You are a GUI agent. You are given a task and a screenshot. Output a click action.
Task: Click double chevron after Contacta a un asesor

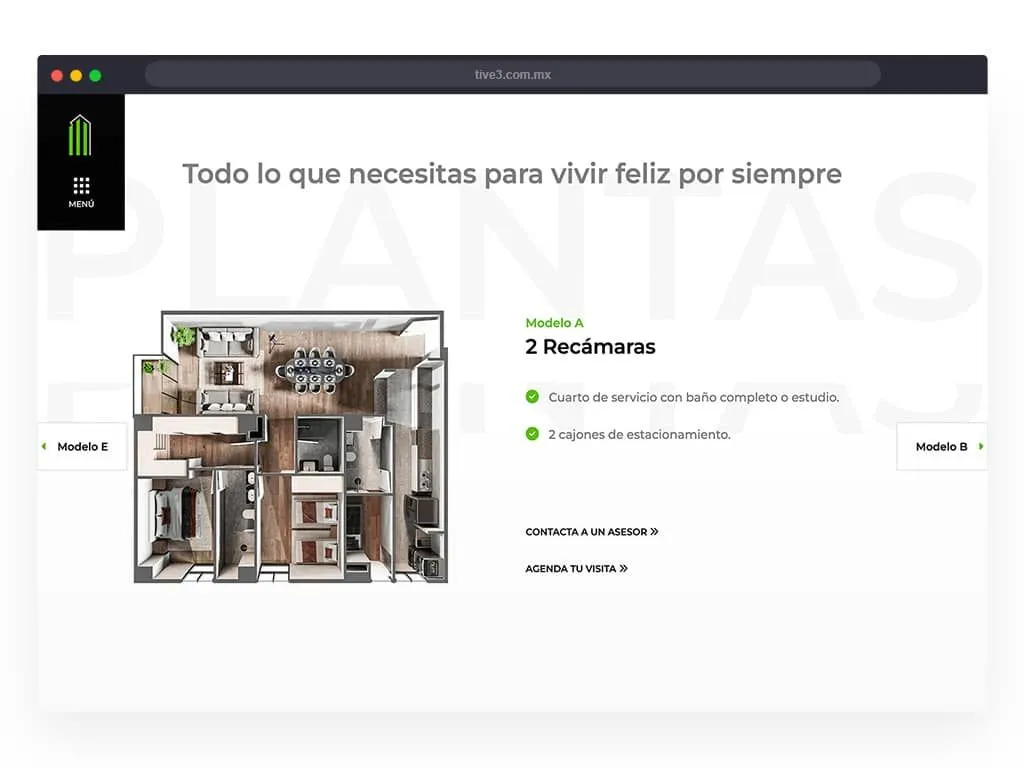click(654, 532)
